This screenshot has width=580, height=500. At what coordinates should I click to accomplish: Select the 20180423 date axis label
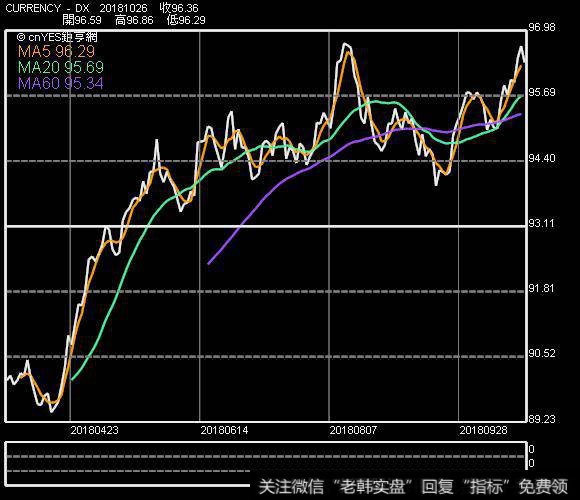94,430
